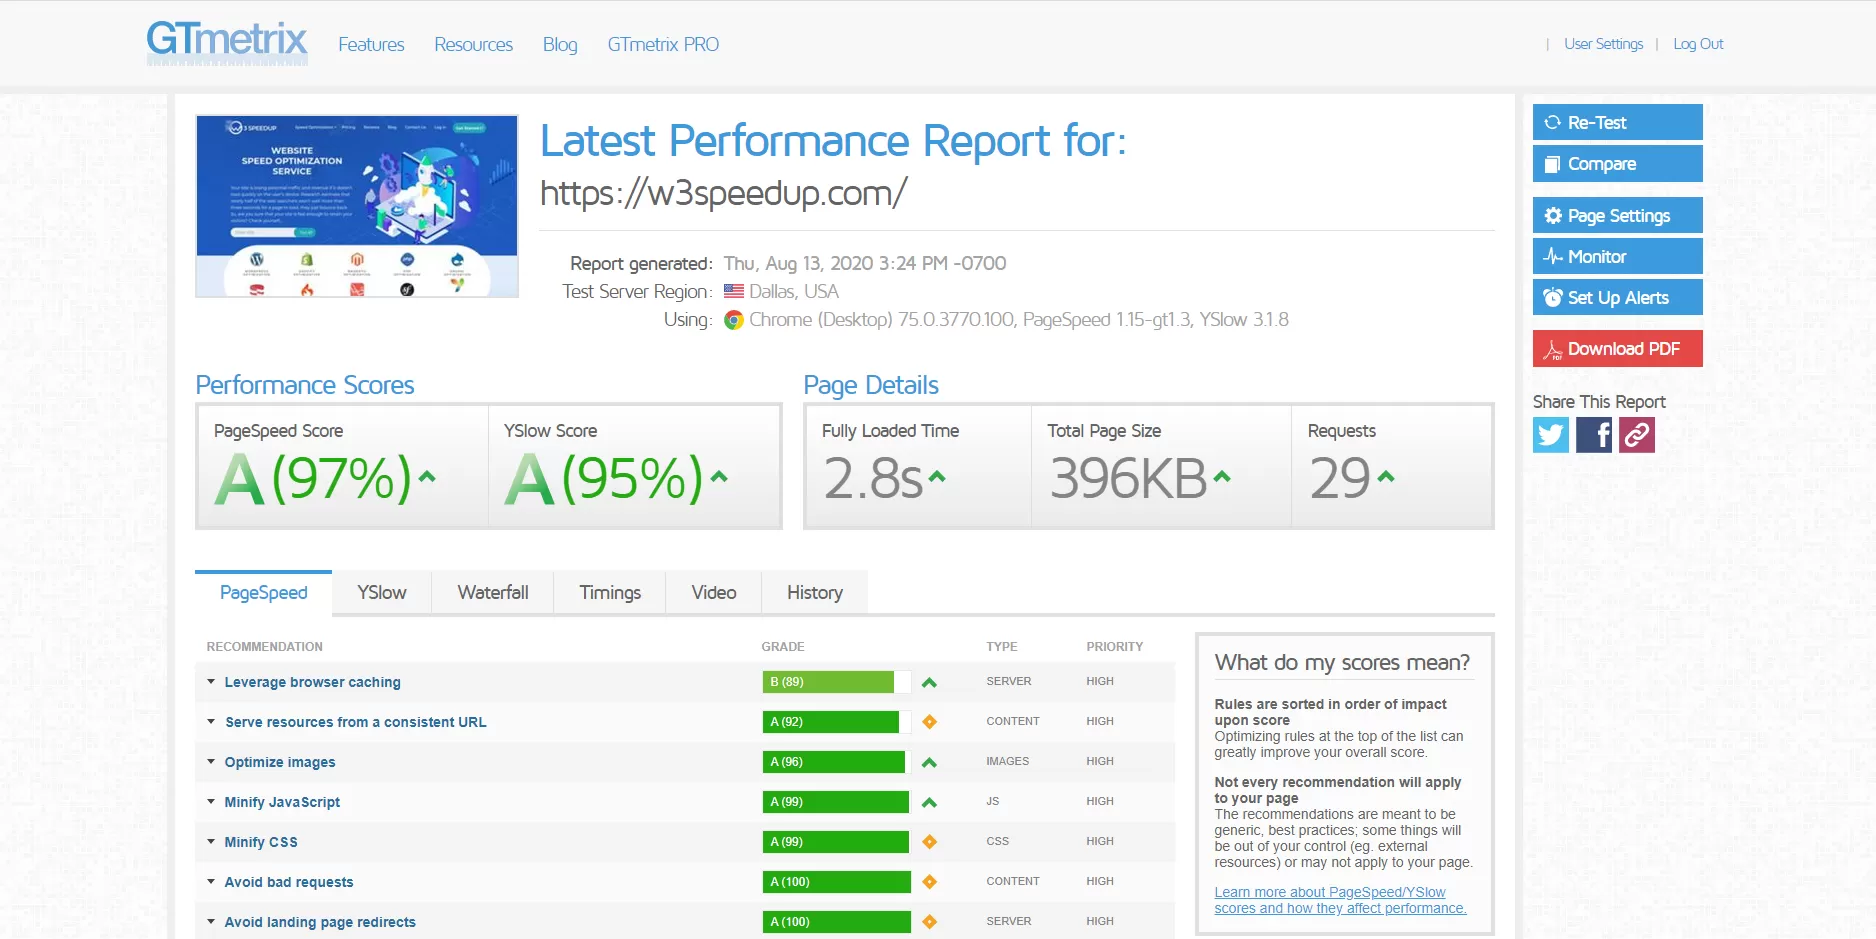Switch to the PageSpeed tab
1876x939 pixels.
tap(264, 593)
